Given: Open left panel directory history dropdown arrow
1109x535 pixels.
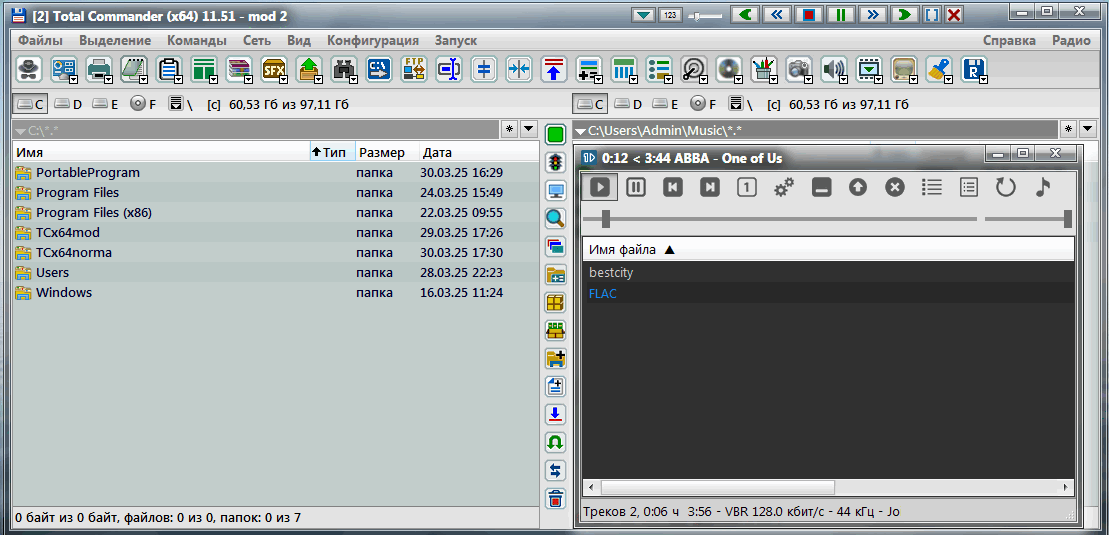Looking at the screenshot, I should coord(528,129).
